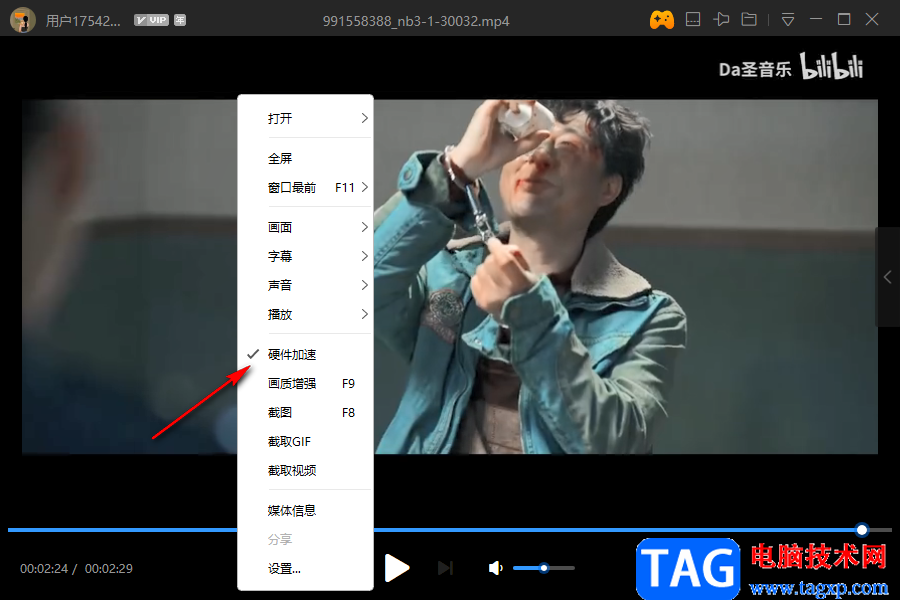
Task: Click the elapsed time 00:02:24
Action: coord(44,568)
